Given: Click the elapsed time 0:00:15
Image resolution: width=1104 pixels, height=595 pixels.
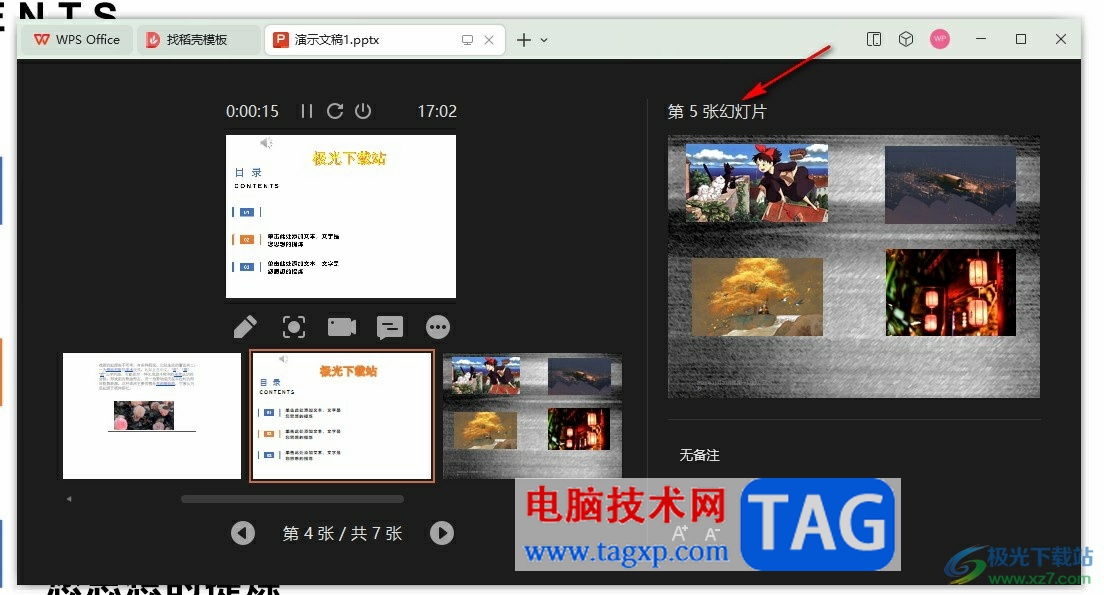Looking at the screenshot, I should [252, 111].
